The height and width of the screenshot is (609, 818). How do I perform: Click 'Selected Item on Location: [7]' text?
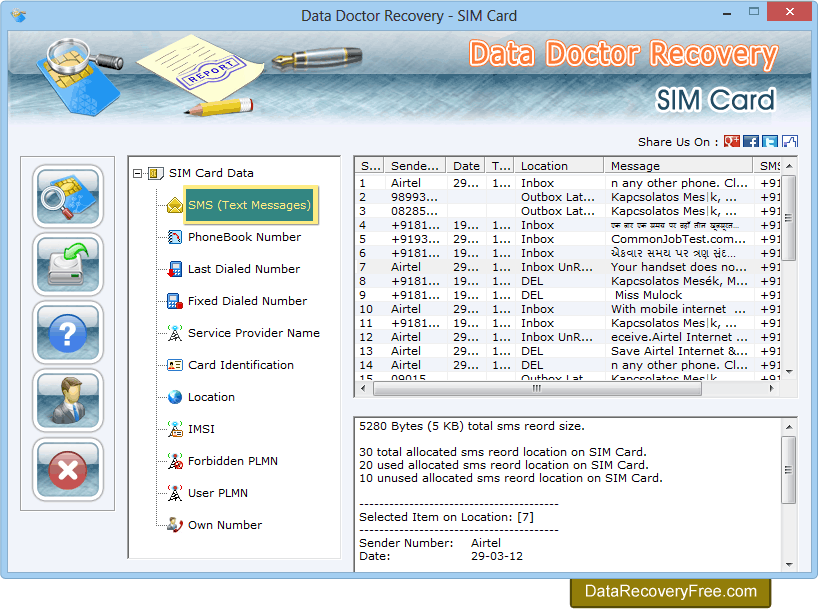(x=446, y=517)
